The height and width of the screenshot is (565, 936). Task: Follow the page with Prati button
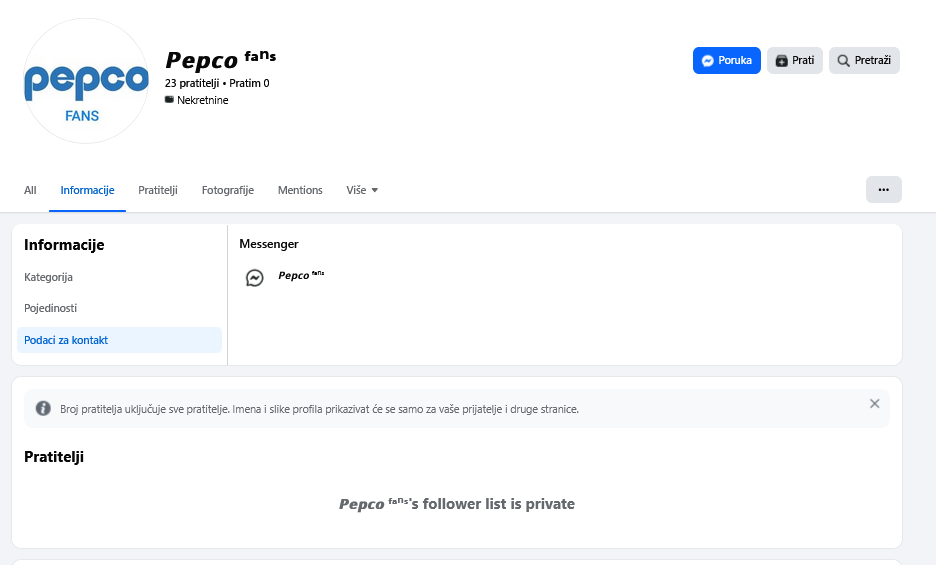(795, 60)
